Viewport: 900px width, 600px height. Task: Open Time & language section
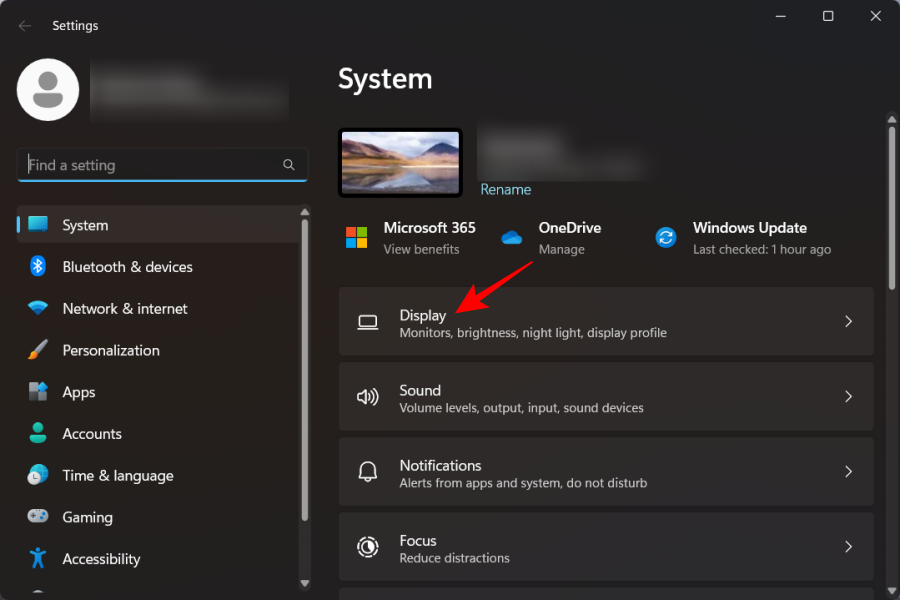(x=117, y=476)
